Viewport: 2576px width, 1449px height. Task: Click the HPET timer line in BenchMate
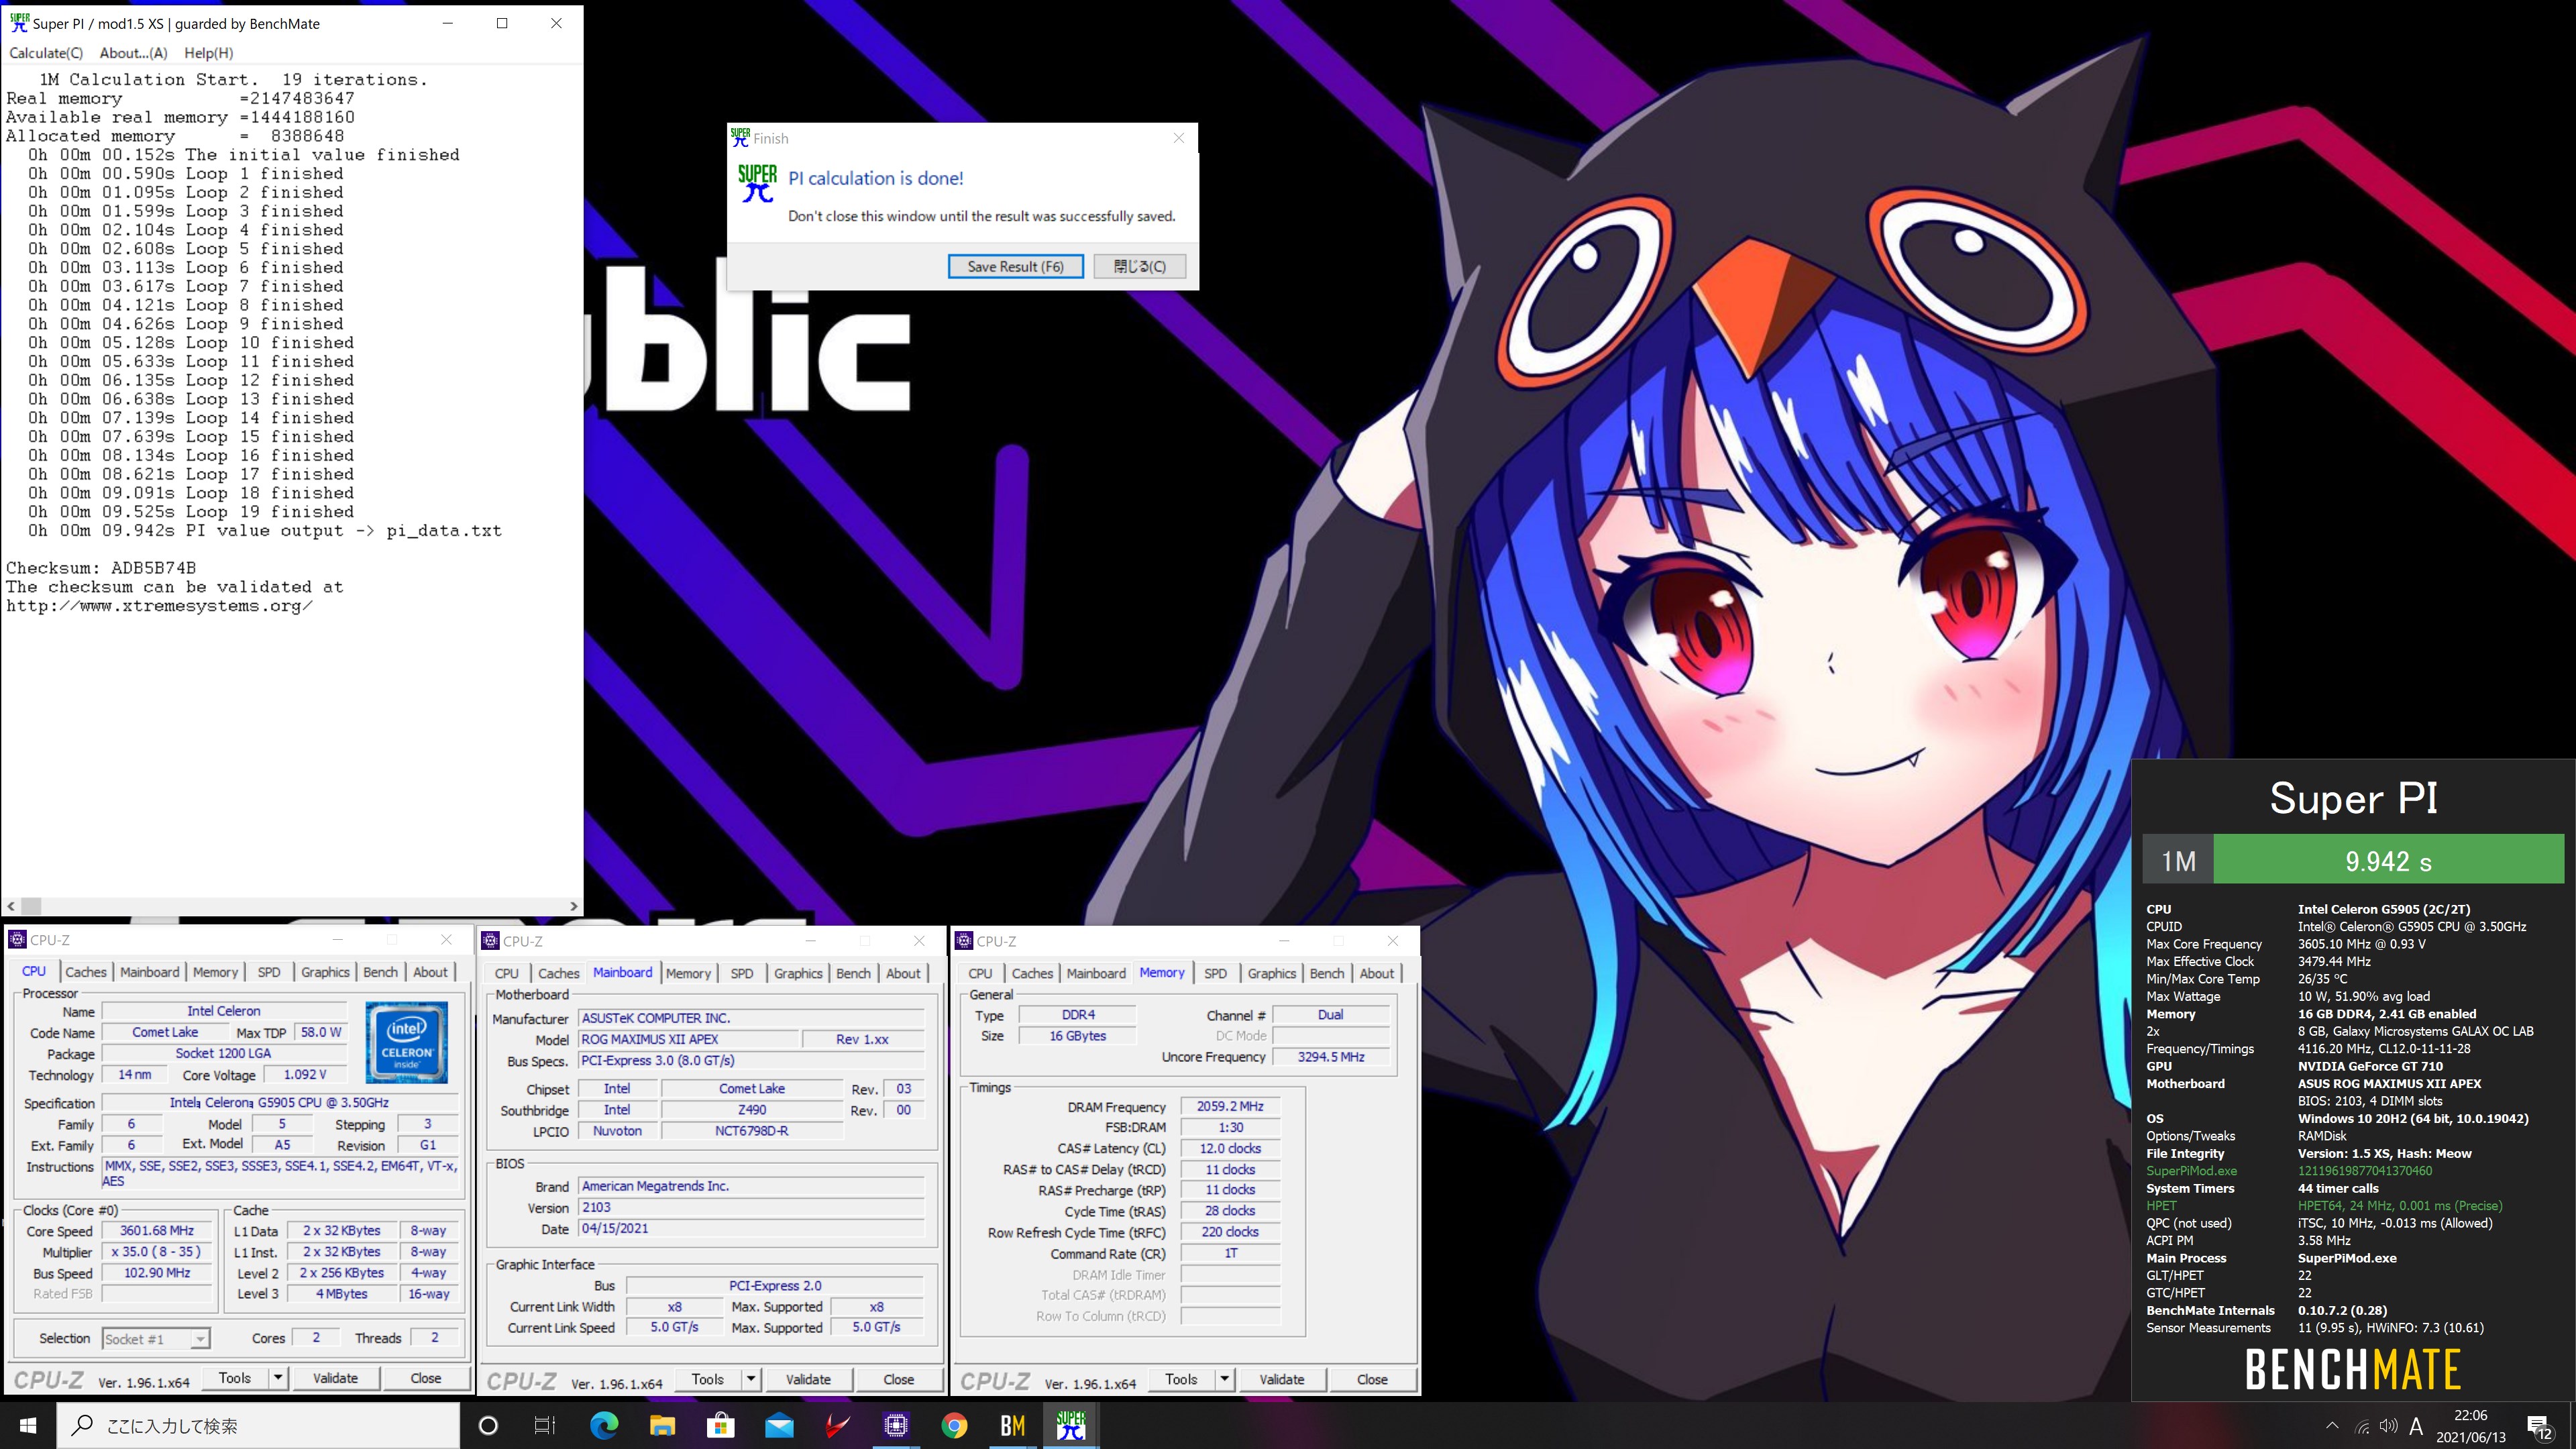(2324, 1206)
